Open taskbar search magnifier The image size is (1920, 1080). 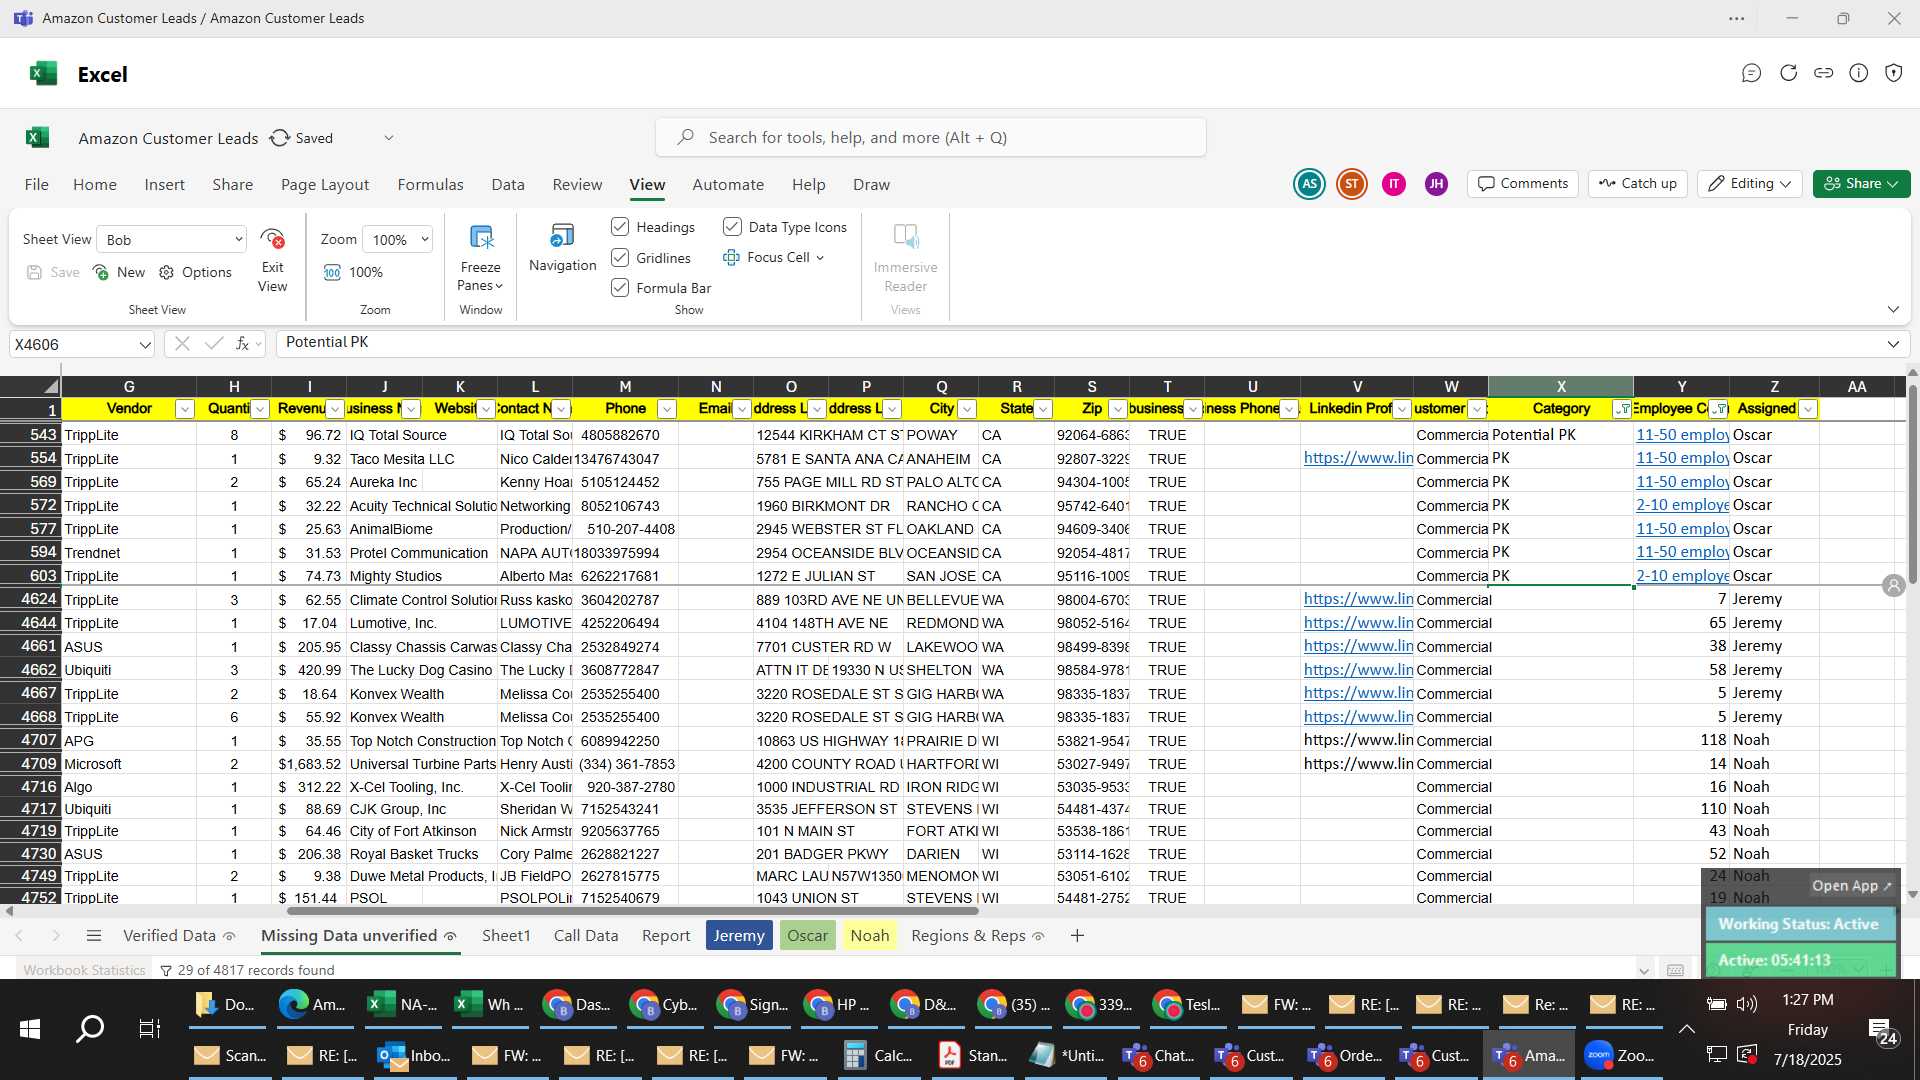(x=90, y=1029)
